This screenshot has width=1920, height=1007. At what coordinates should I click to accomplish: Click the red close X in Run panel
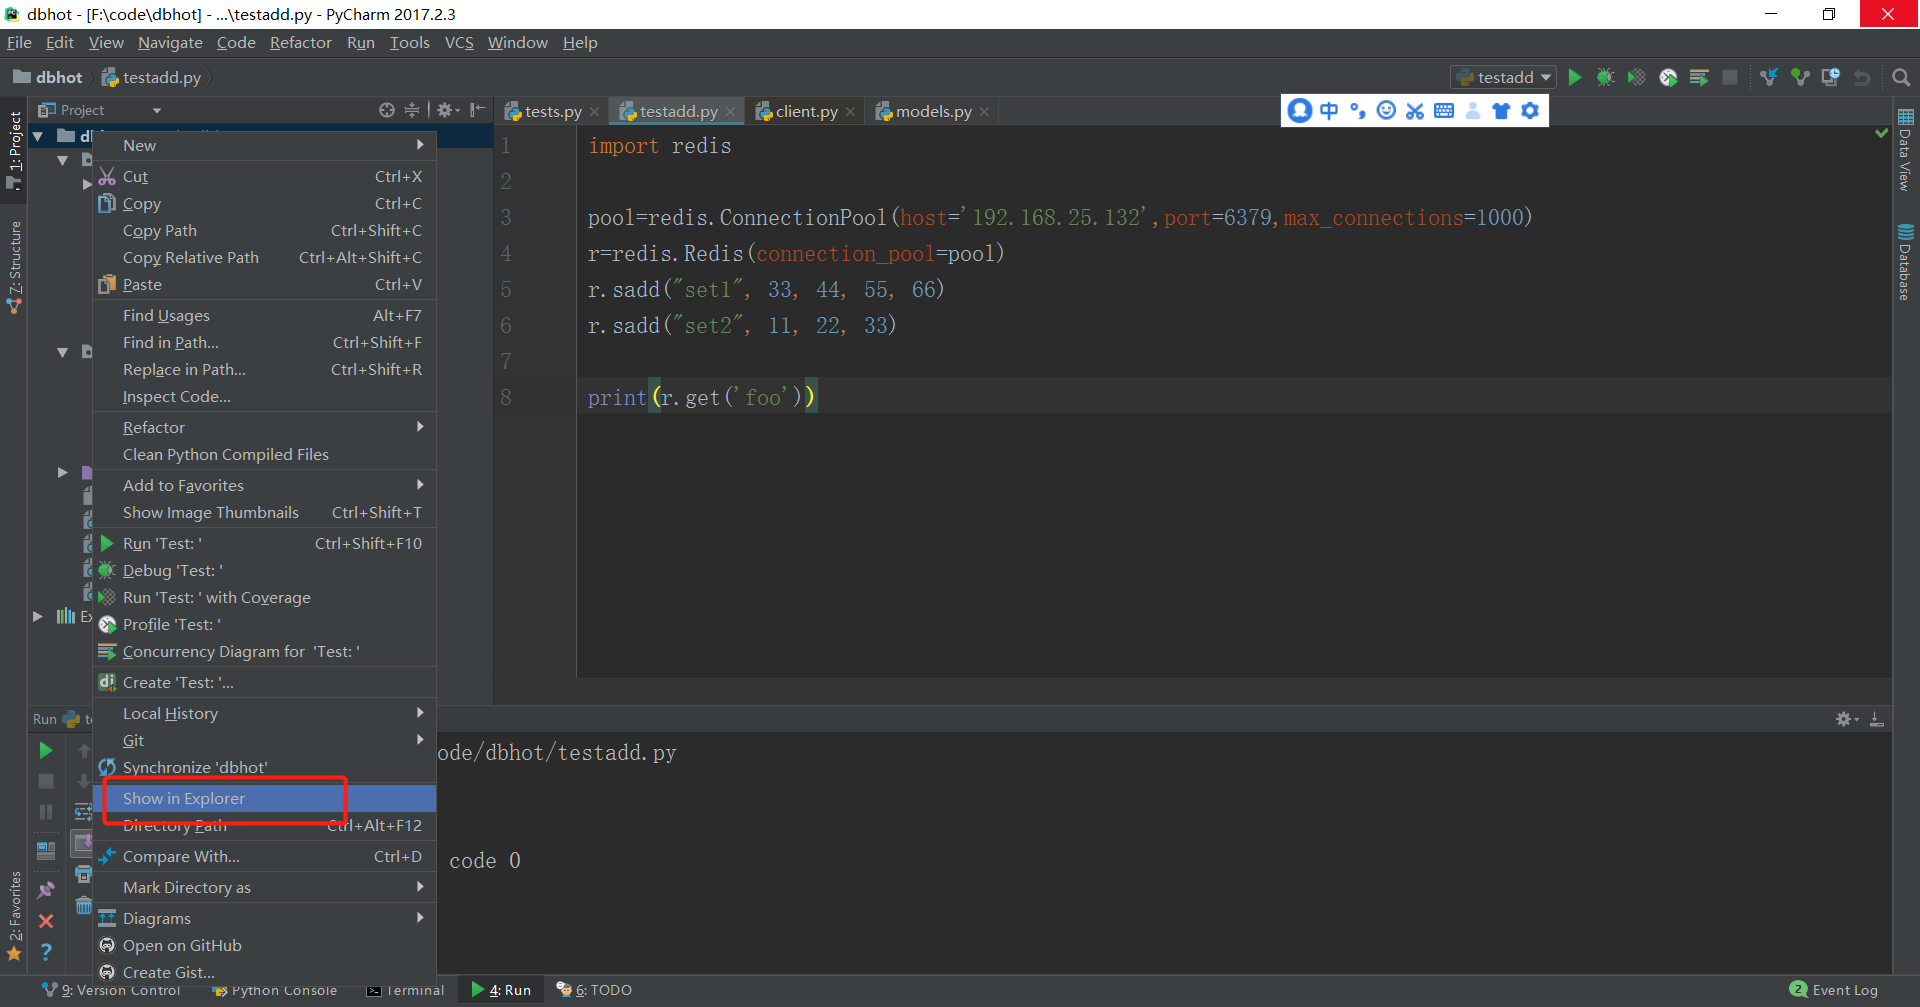pyautogui.click(x=46, y=921)
